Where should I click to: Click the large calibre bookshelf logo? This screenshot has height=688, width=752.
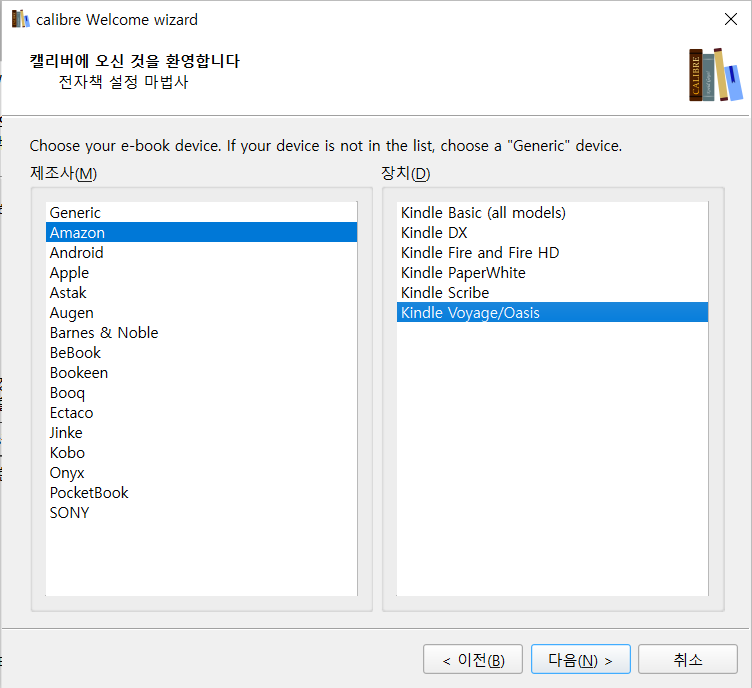click(716, 75)
